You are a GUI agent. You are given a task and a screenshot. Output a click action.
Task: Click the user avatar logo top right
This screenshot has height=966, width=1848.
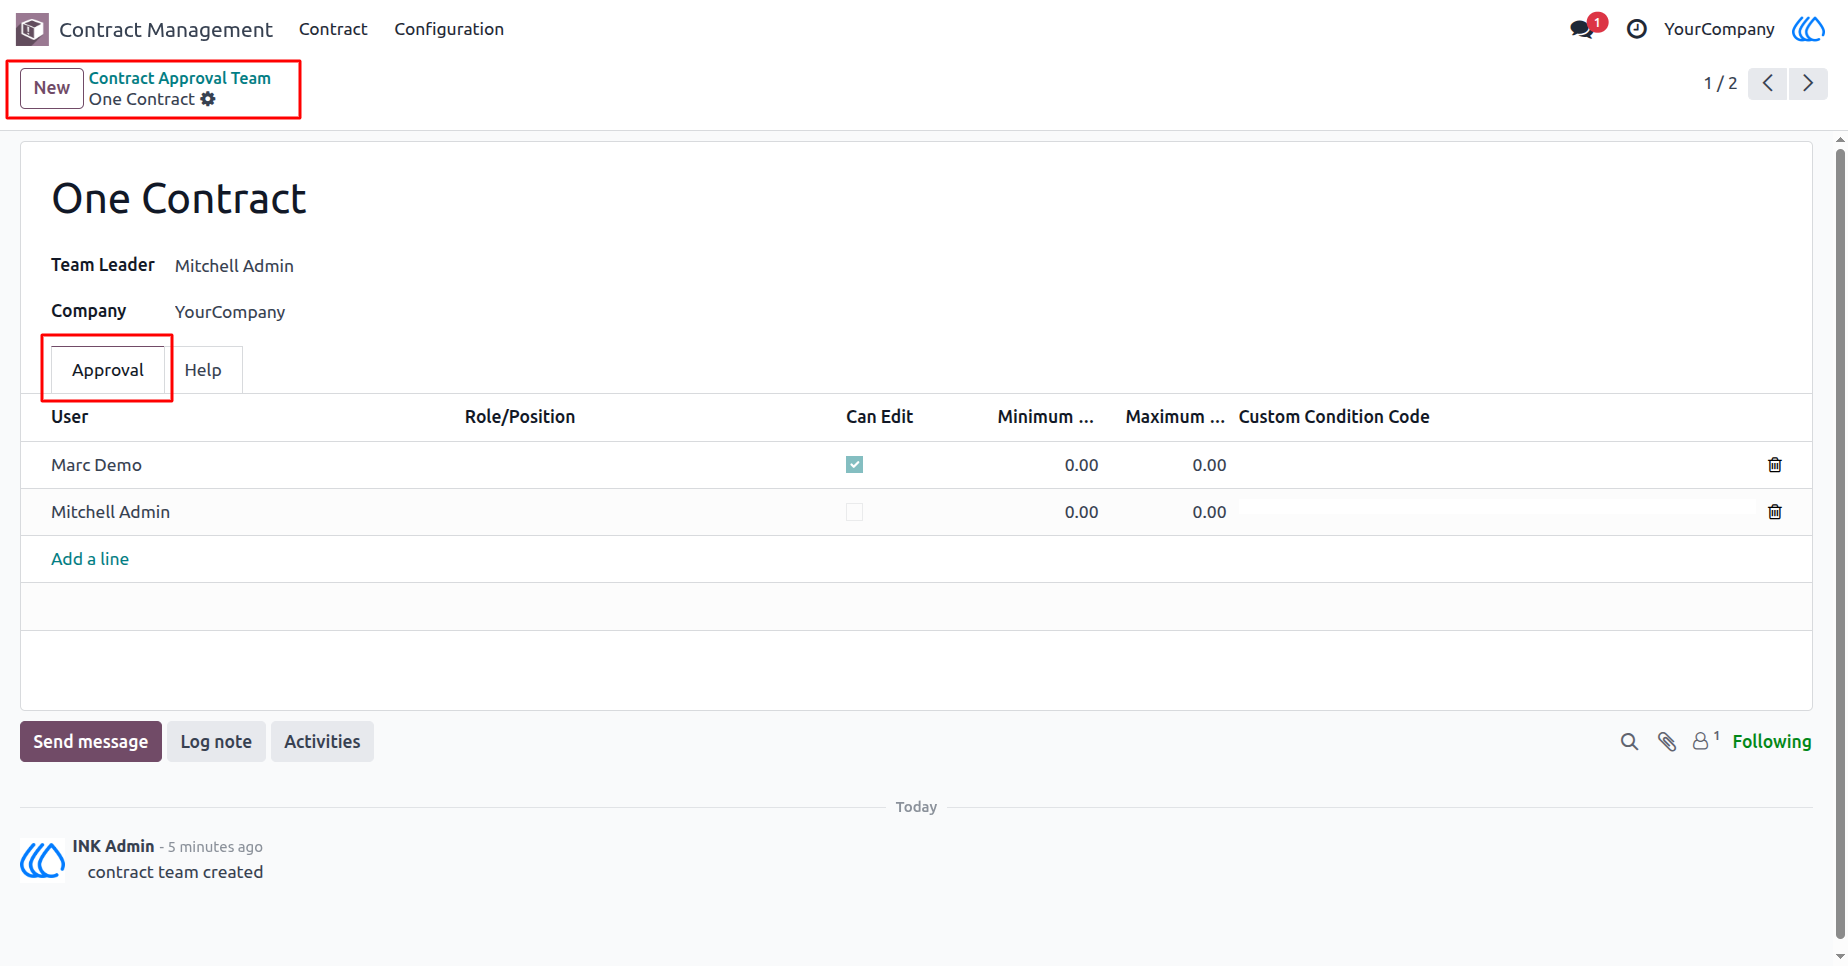(1808, 29)
